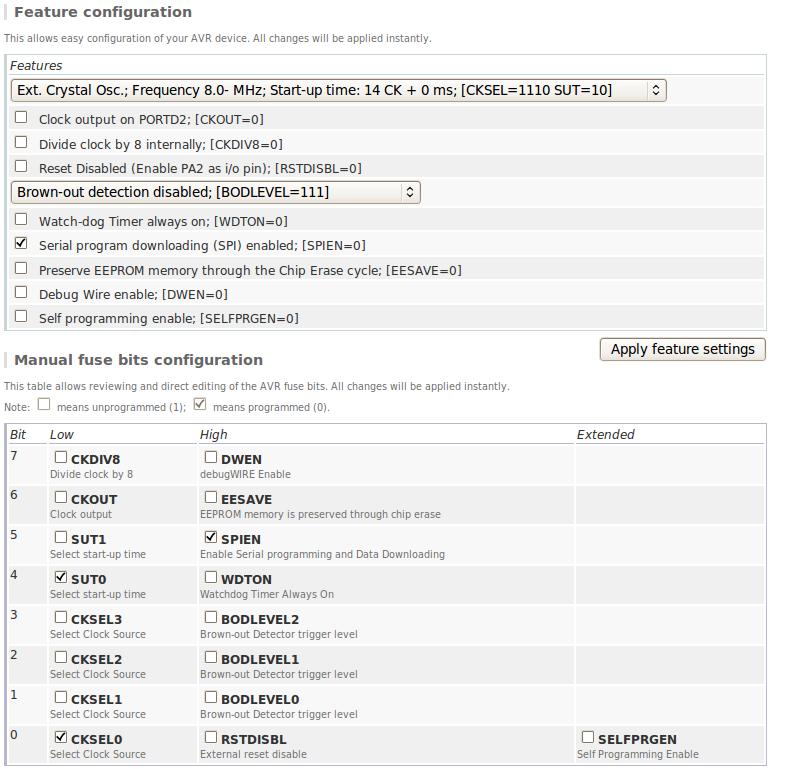Toggle the SPIEN high fuse bit
The image size is (804, 769).
pos(211,538)
